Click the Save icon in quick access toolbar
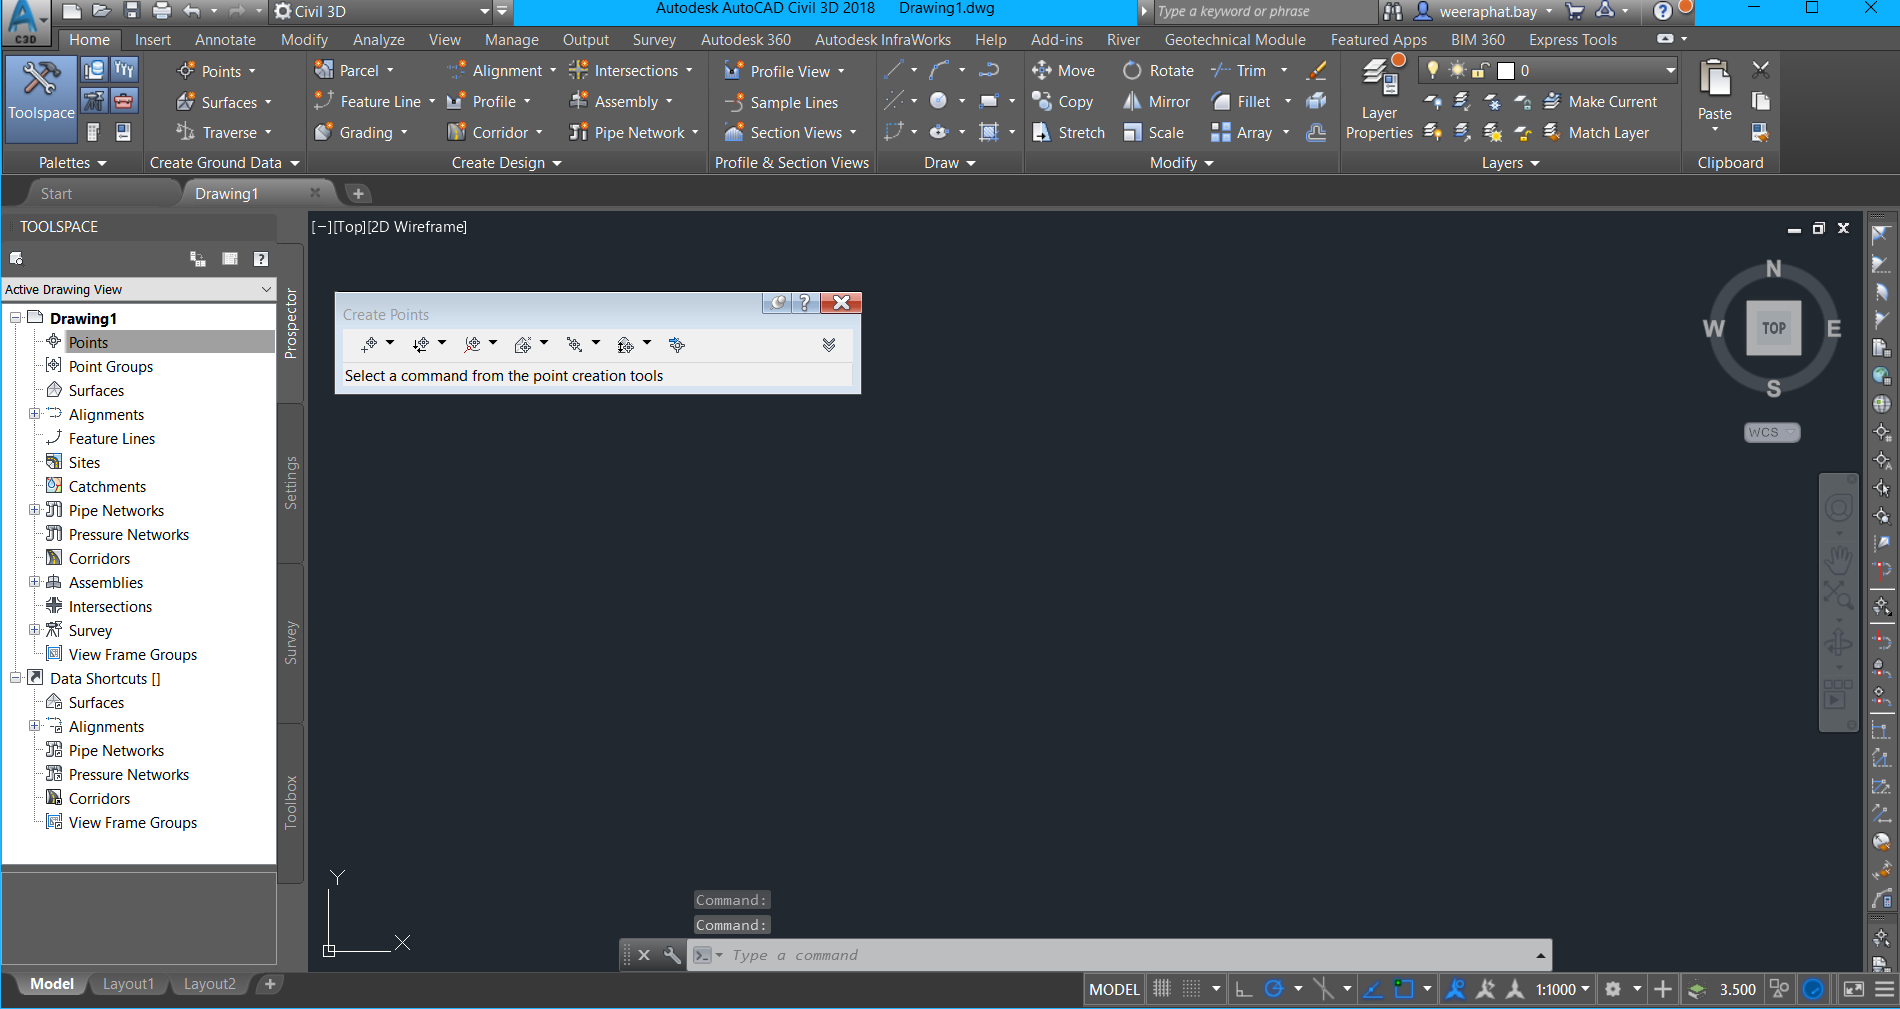 131,11
